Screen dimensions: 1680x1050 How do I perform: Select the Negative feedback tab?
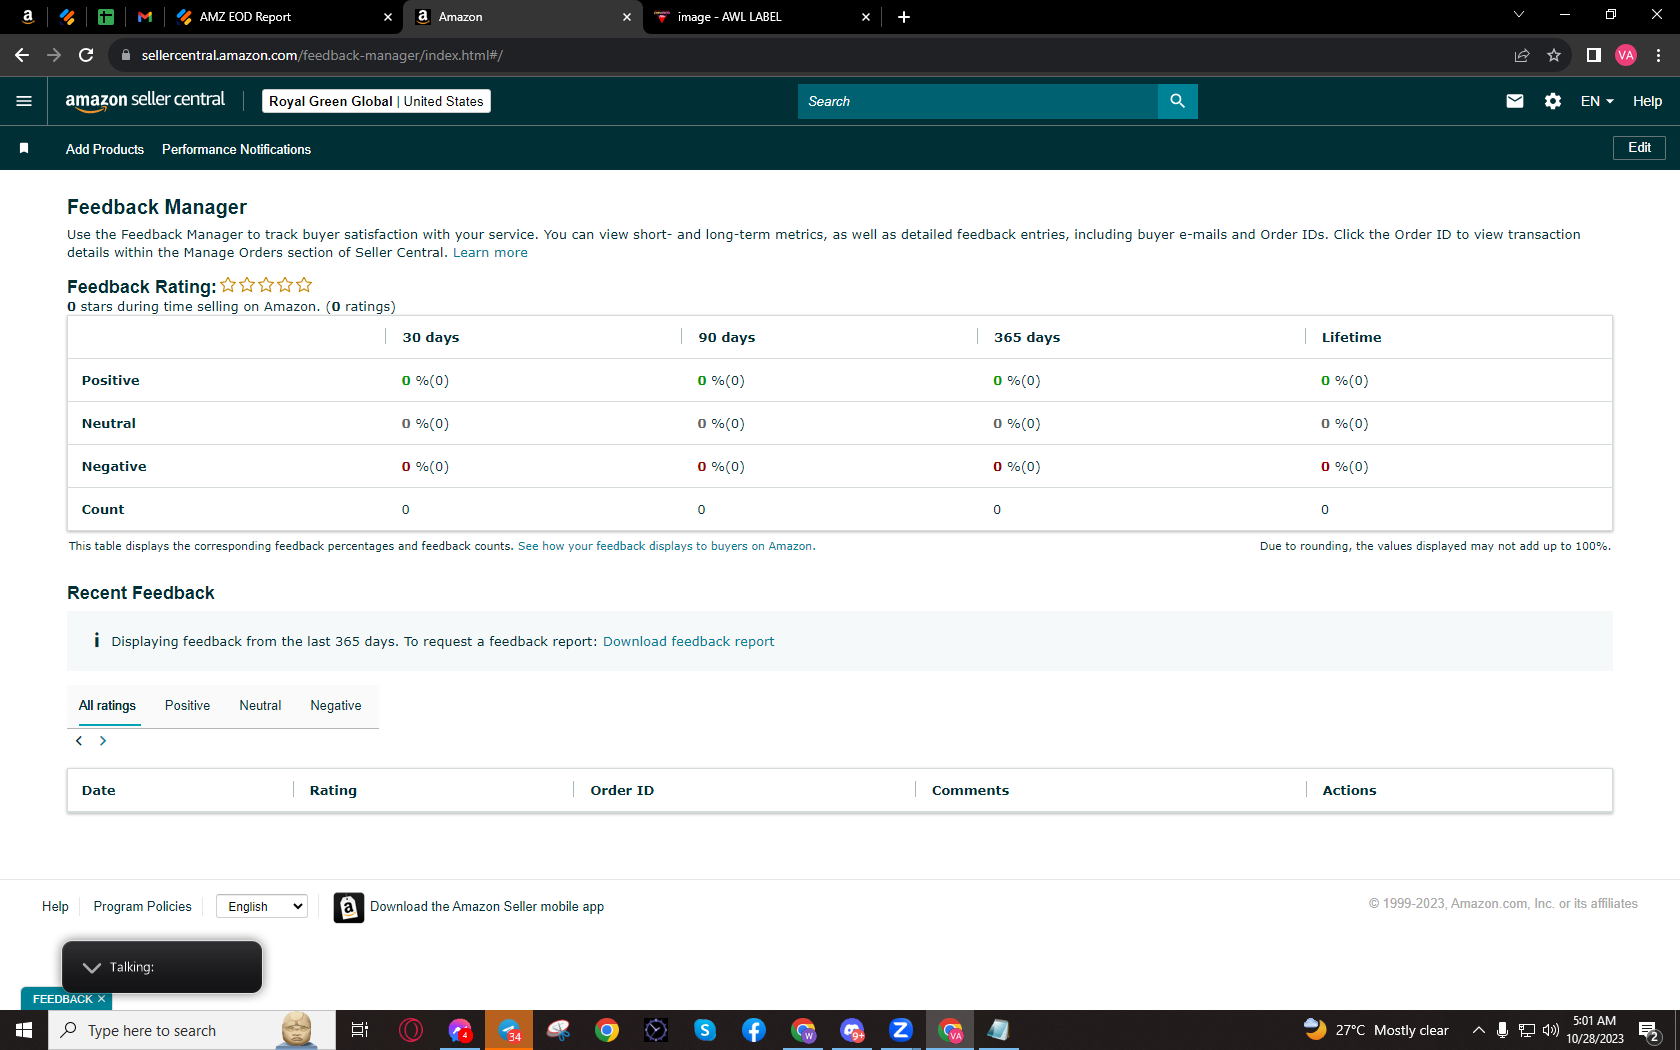[336, 706]
